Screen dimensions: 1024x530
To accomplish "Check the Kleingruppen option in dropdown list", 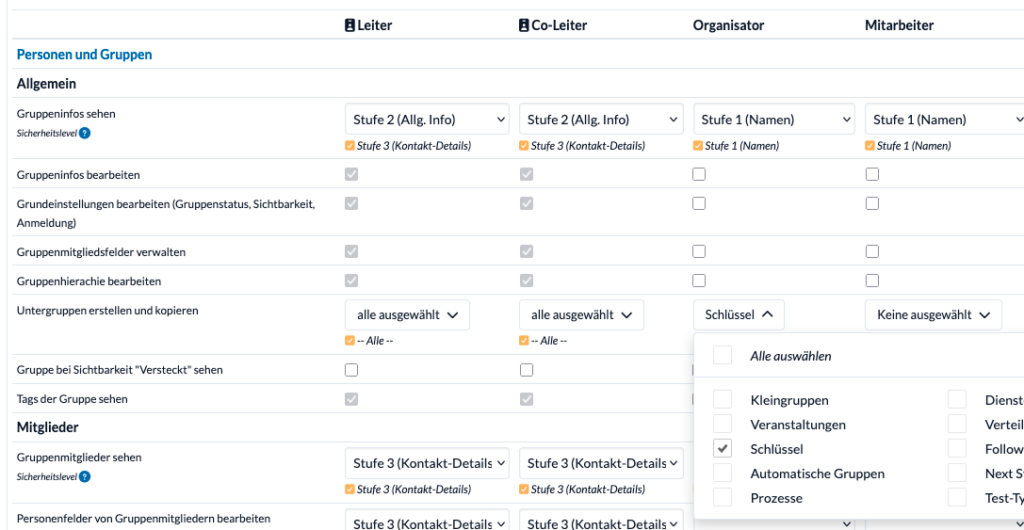I will pos(722,400).
